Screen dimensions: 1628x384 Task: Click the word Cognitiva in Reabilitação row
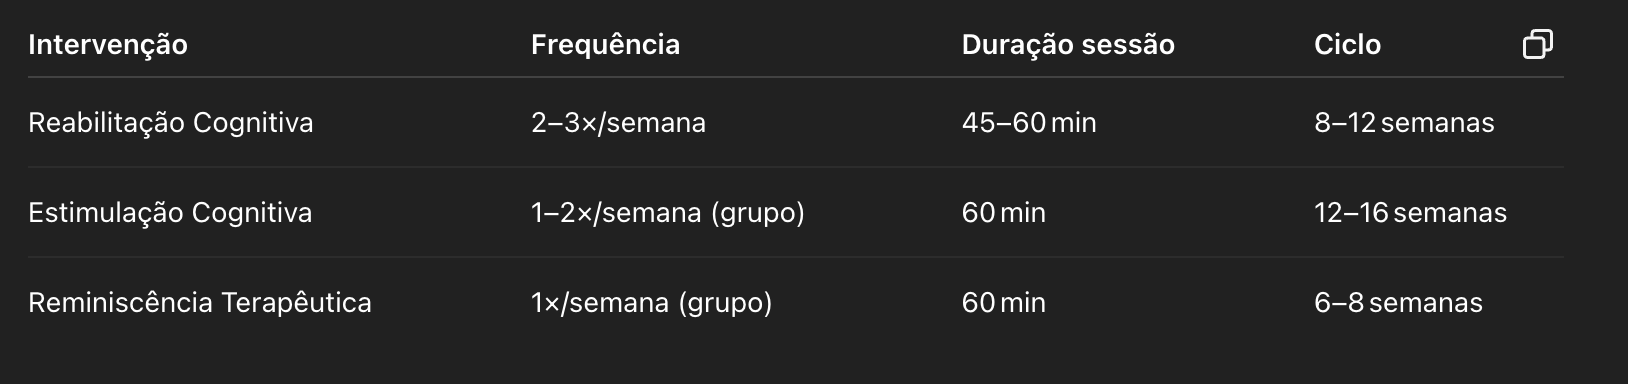[x=253, y=123]
